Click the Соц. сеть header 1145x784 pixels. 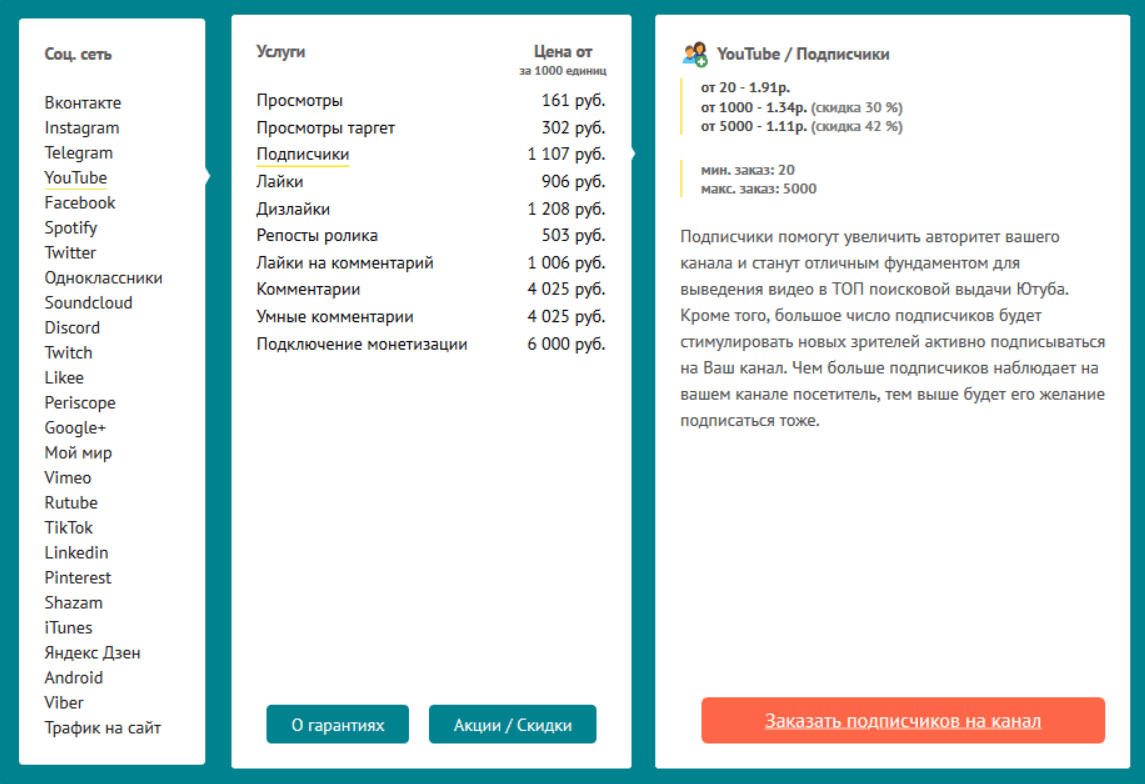click(77, 54)
